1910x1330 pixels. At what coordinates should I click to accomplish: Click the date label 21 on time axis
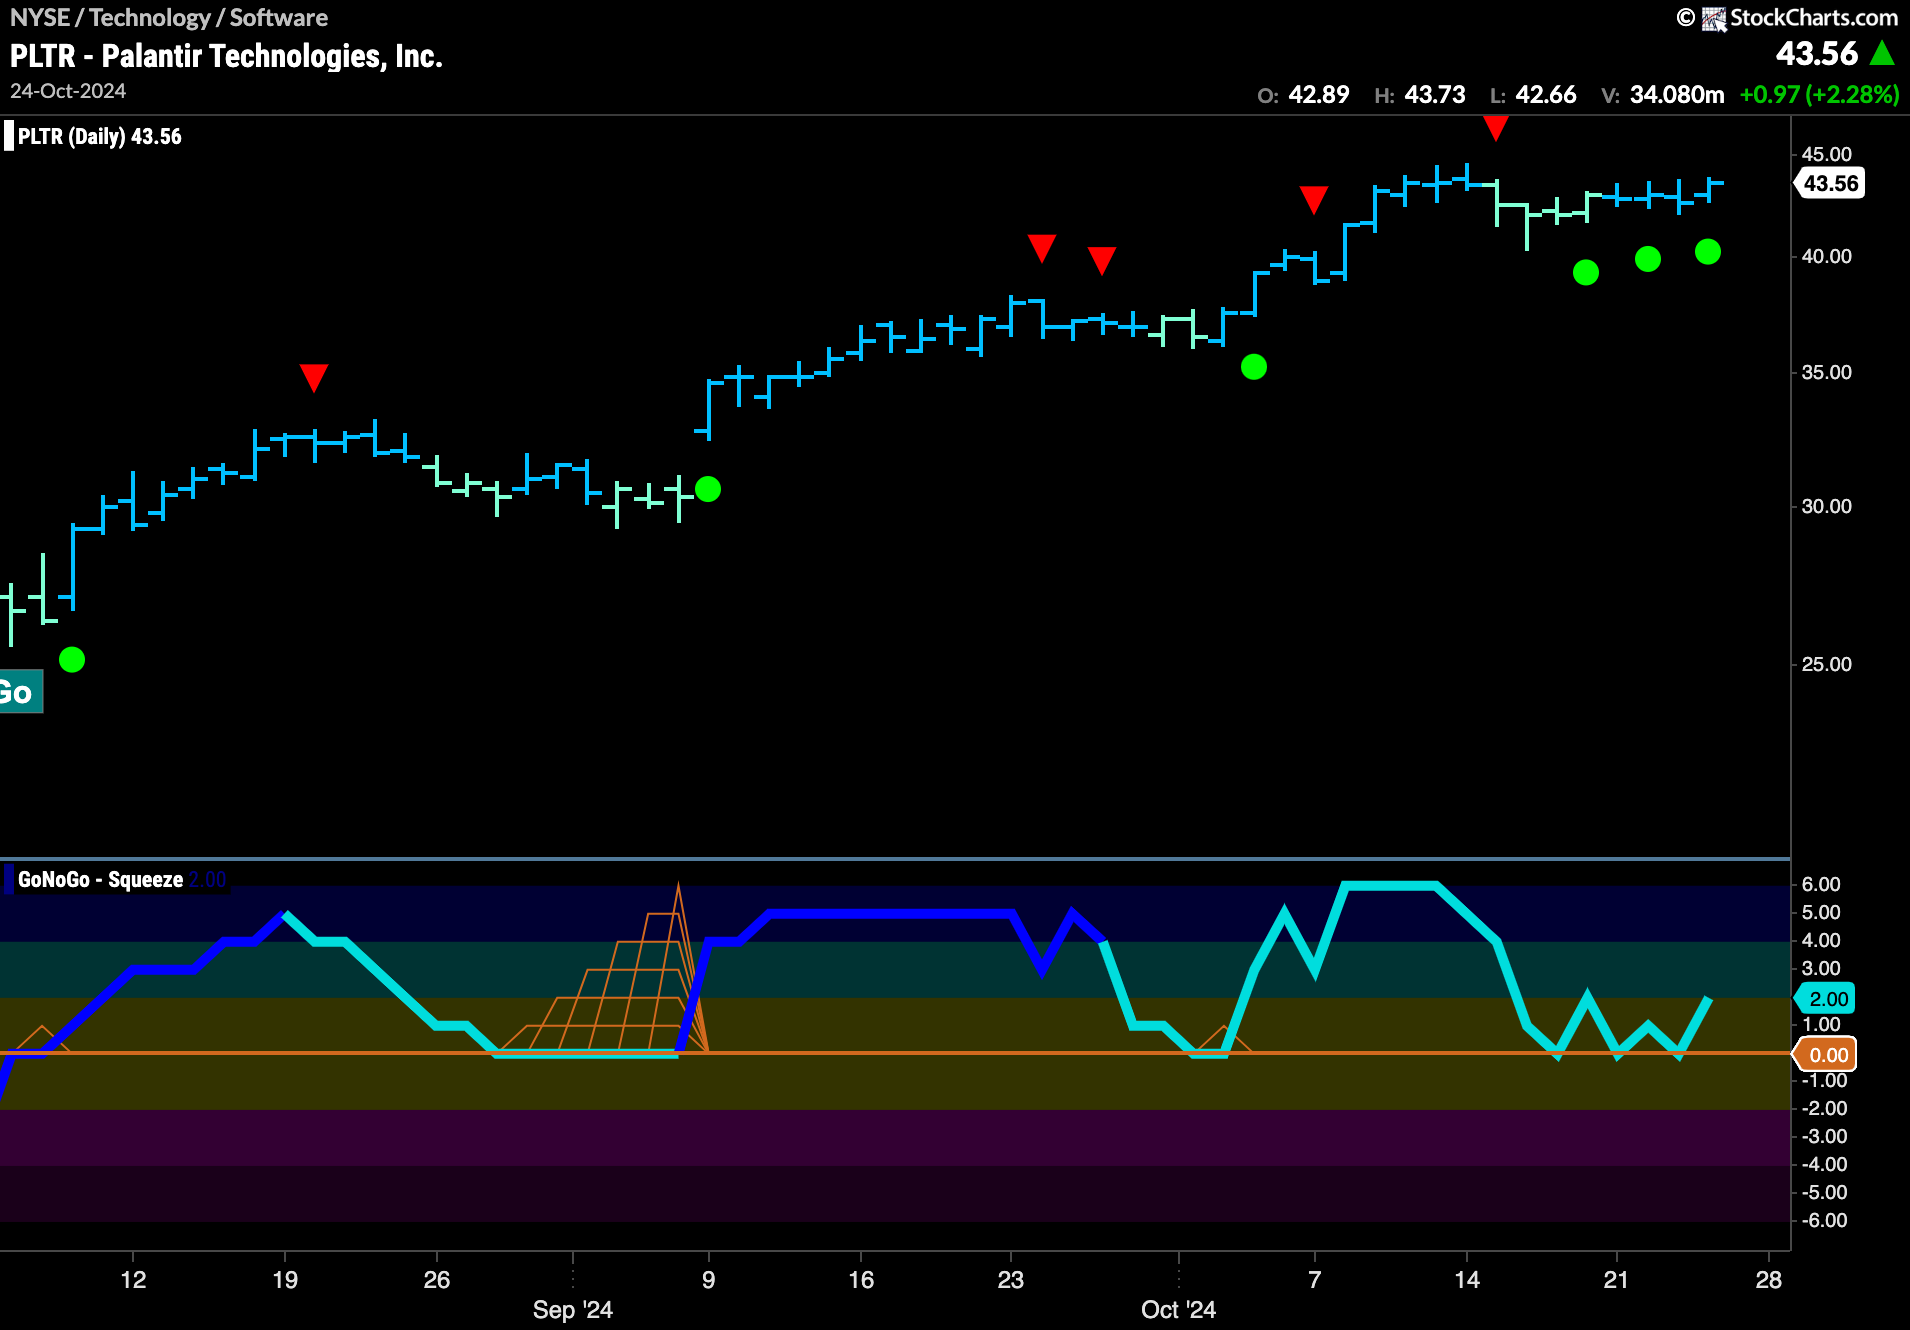(x=1616, y=1280)
